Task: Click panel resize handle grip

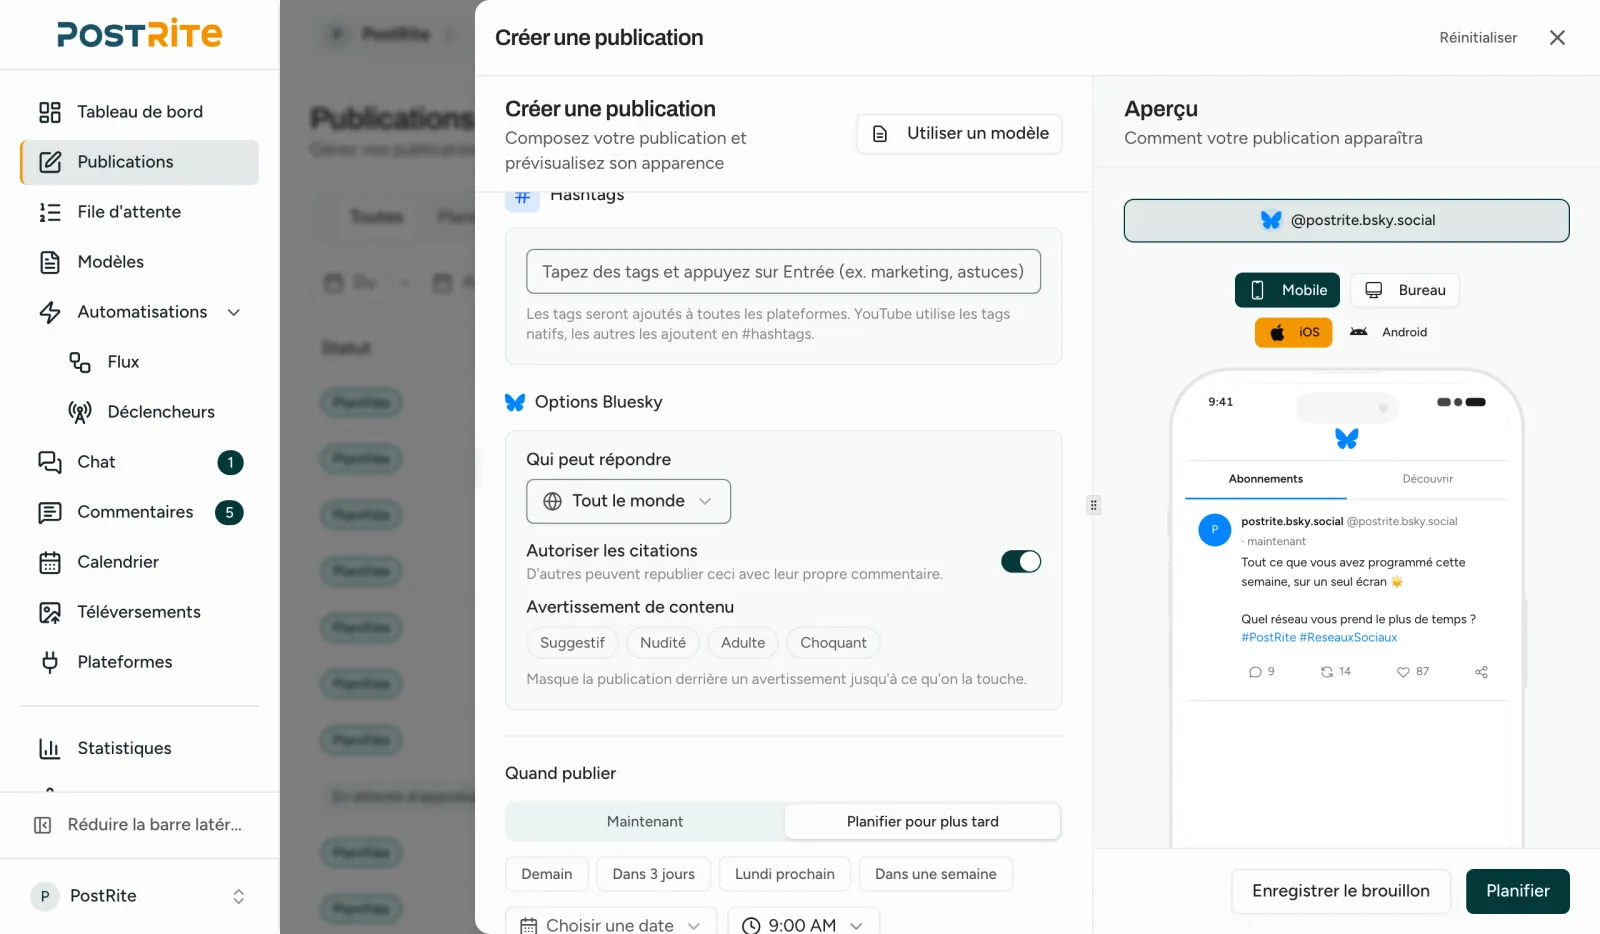Action: tap(1094, 505)
